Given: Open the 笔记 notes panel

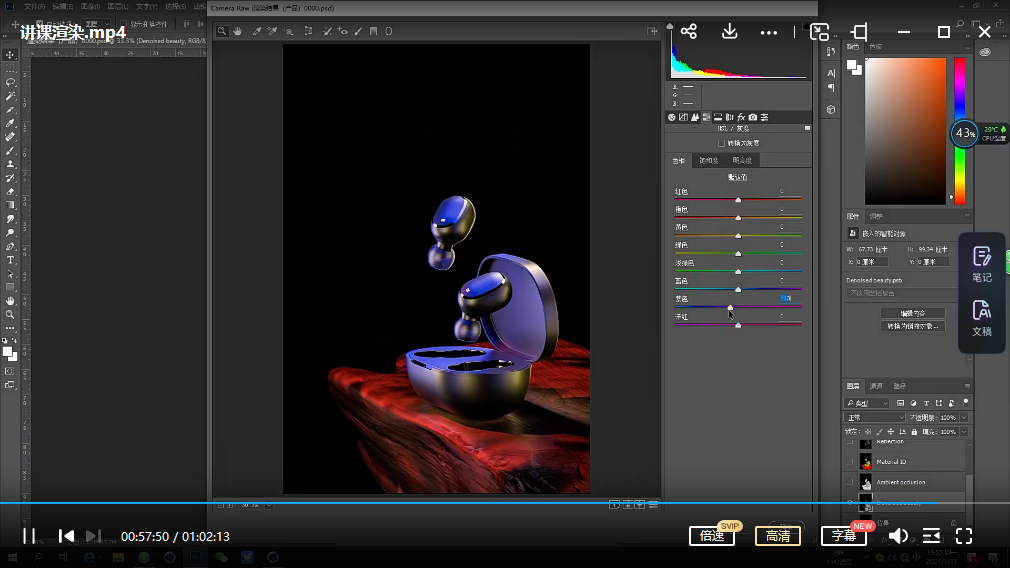Looking at the screenshot, I should click(982, 264).
